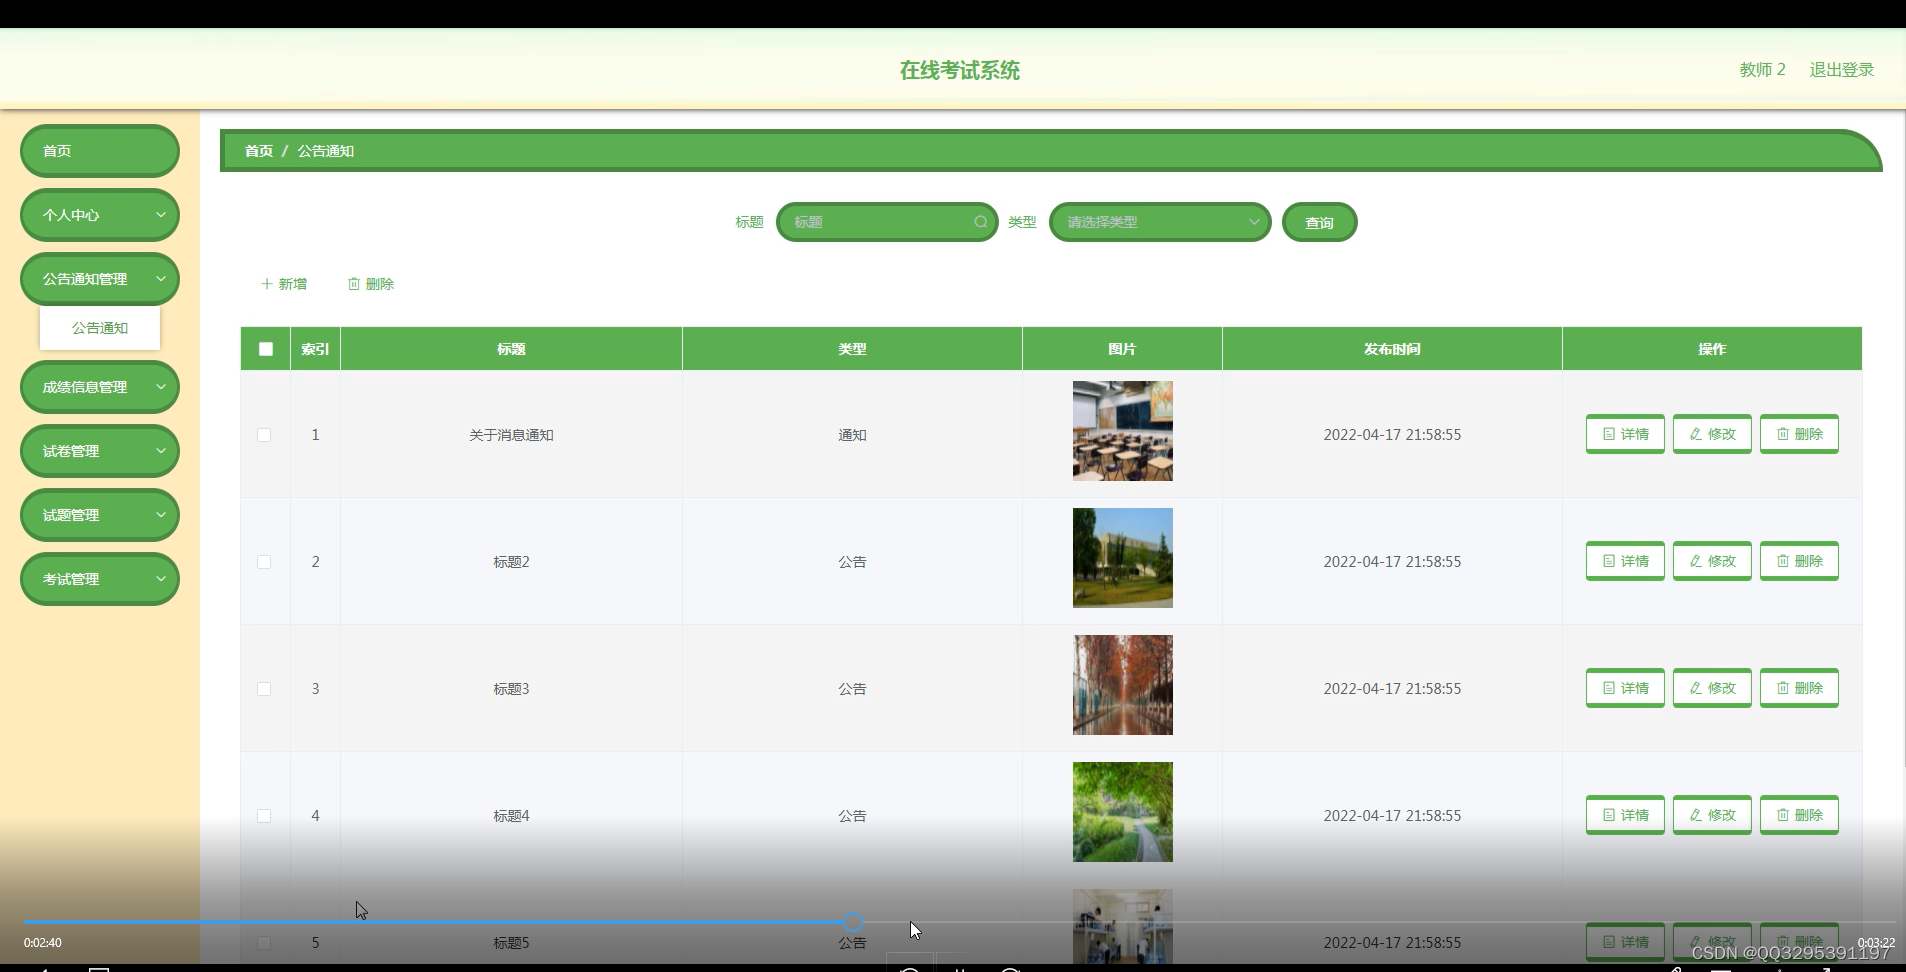Viewport: 1906px width, 972px height.
Task: Click the 在线考试系统 header title
Action: [x=960, y=70]
